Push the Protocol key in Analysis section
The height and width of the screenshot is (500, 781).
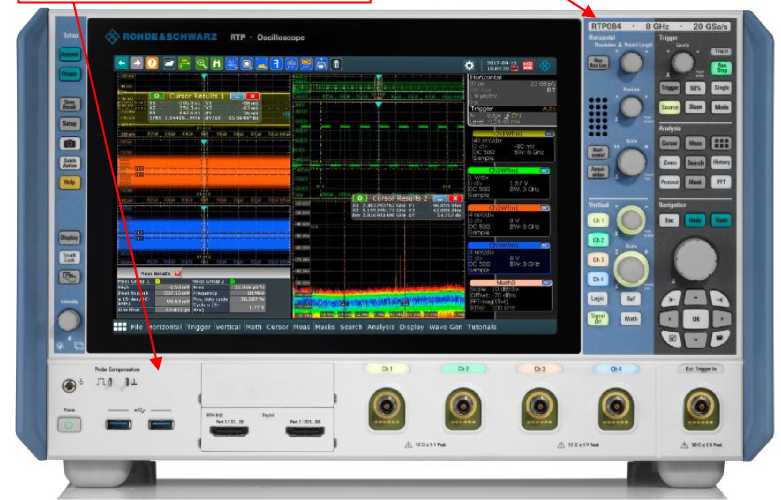pyautogui.click(x=669, y=182)
